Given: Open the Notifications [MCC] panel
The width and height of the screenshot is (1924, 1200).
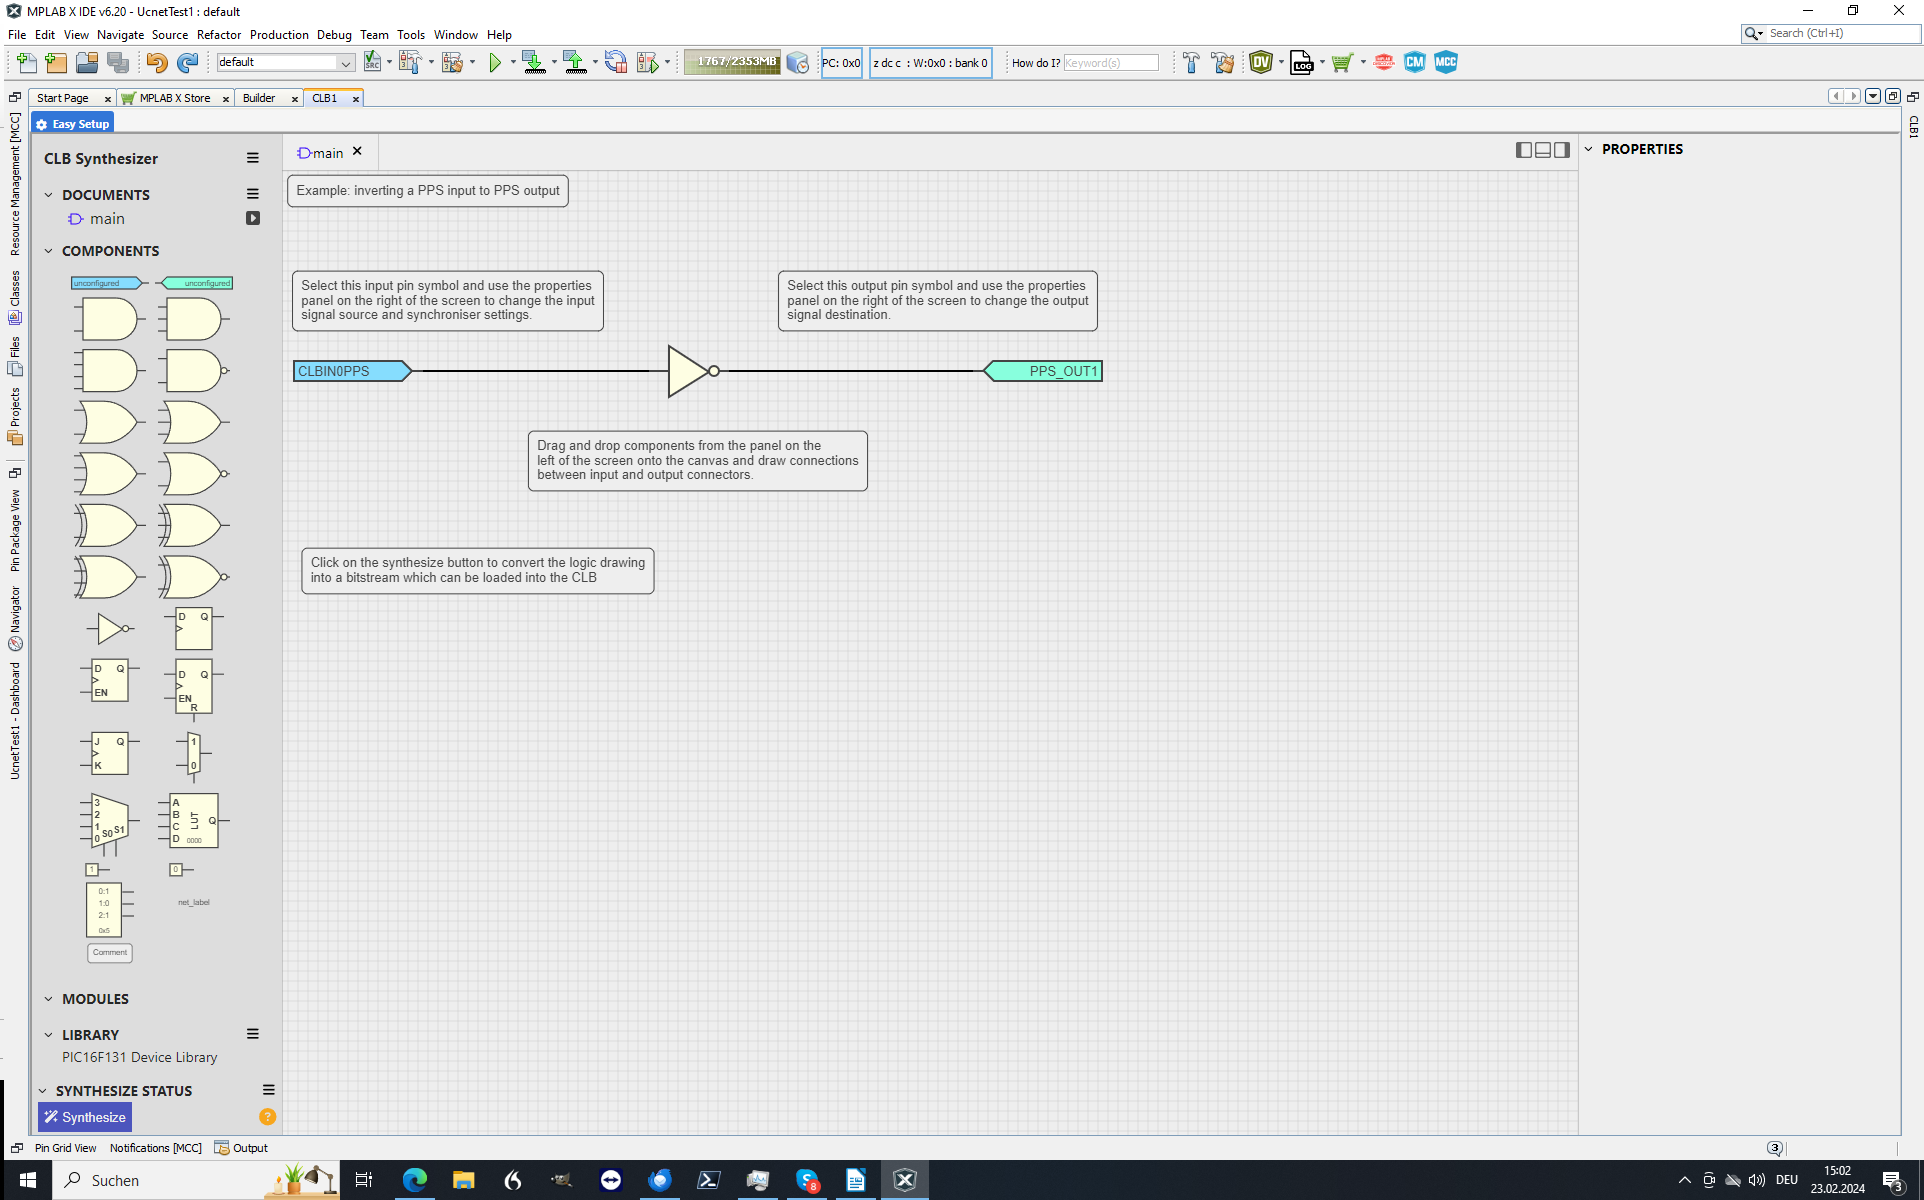Looking at the screenshot, I should [155, 1148].
